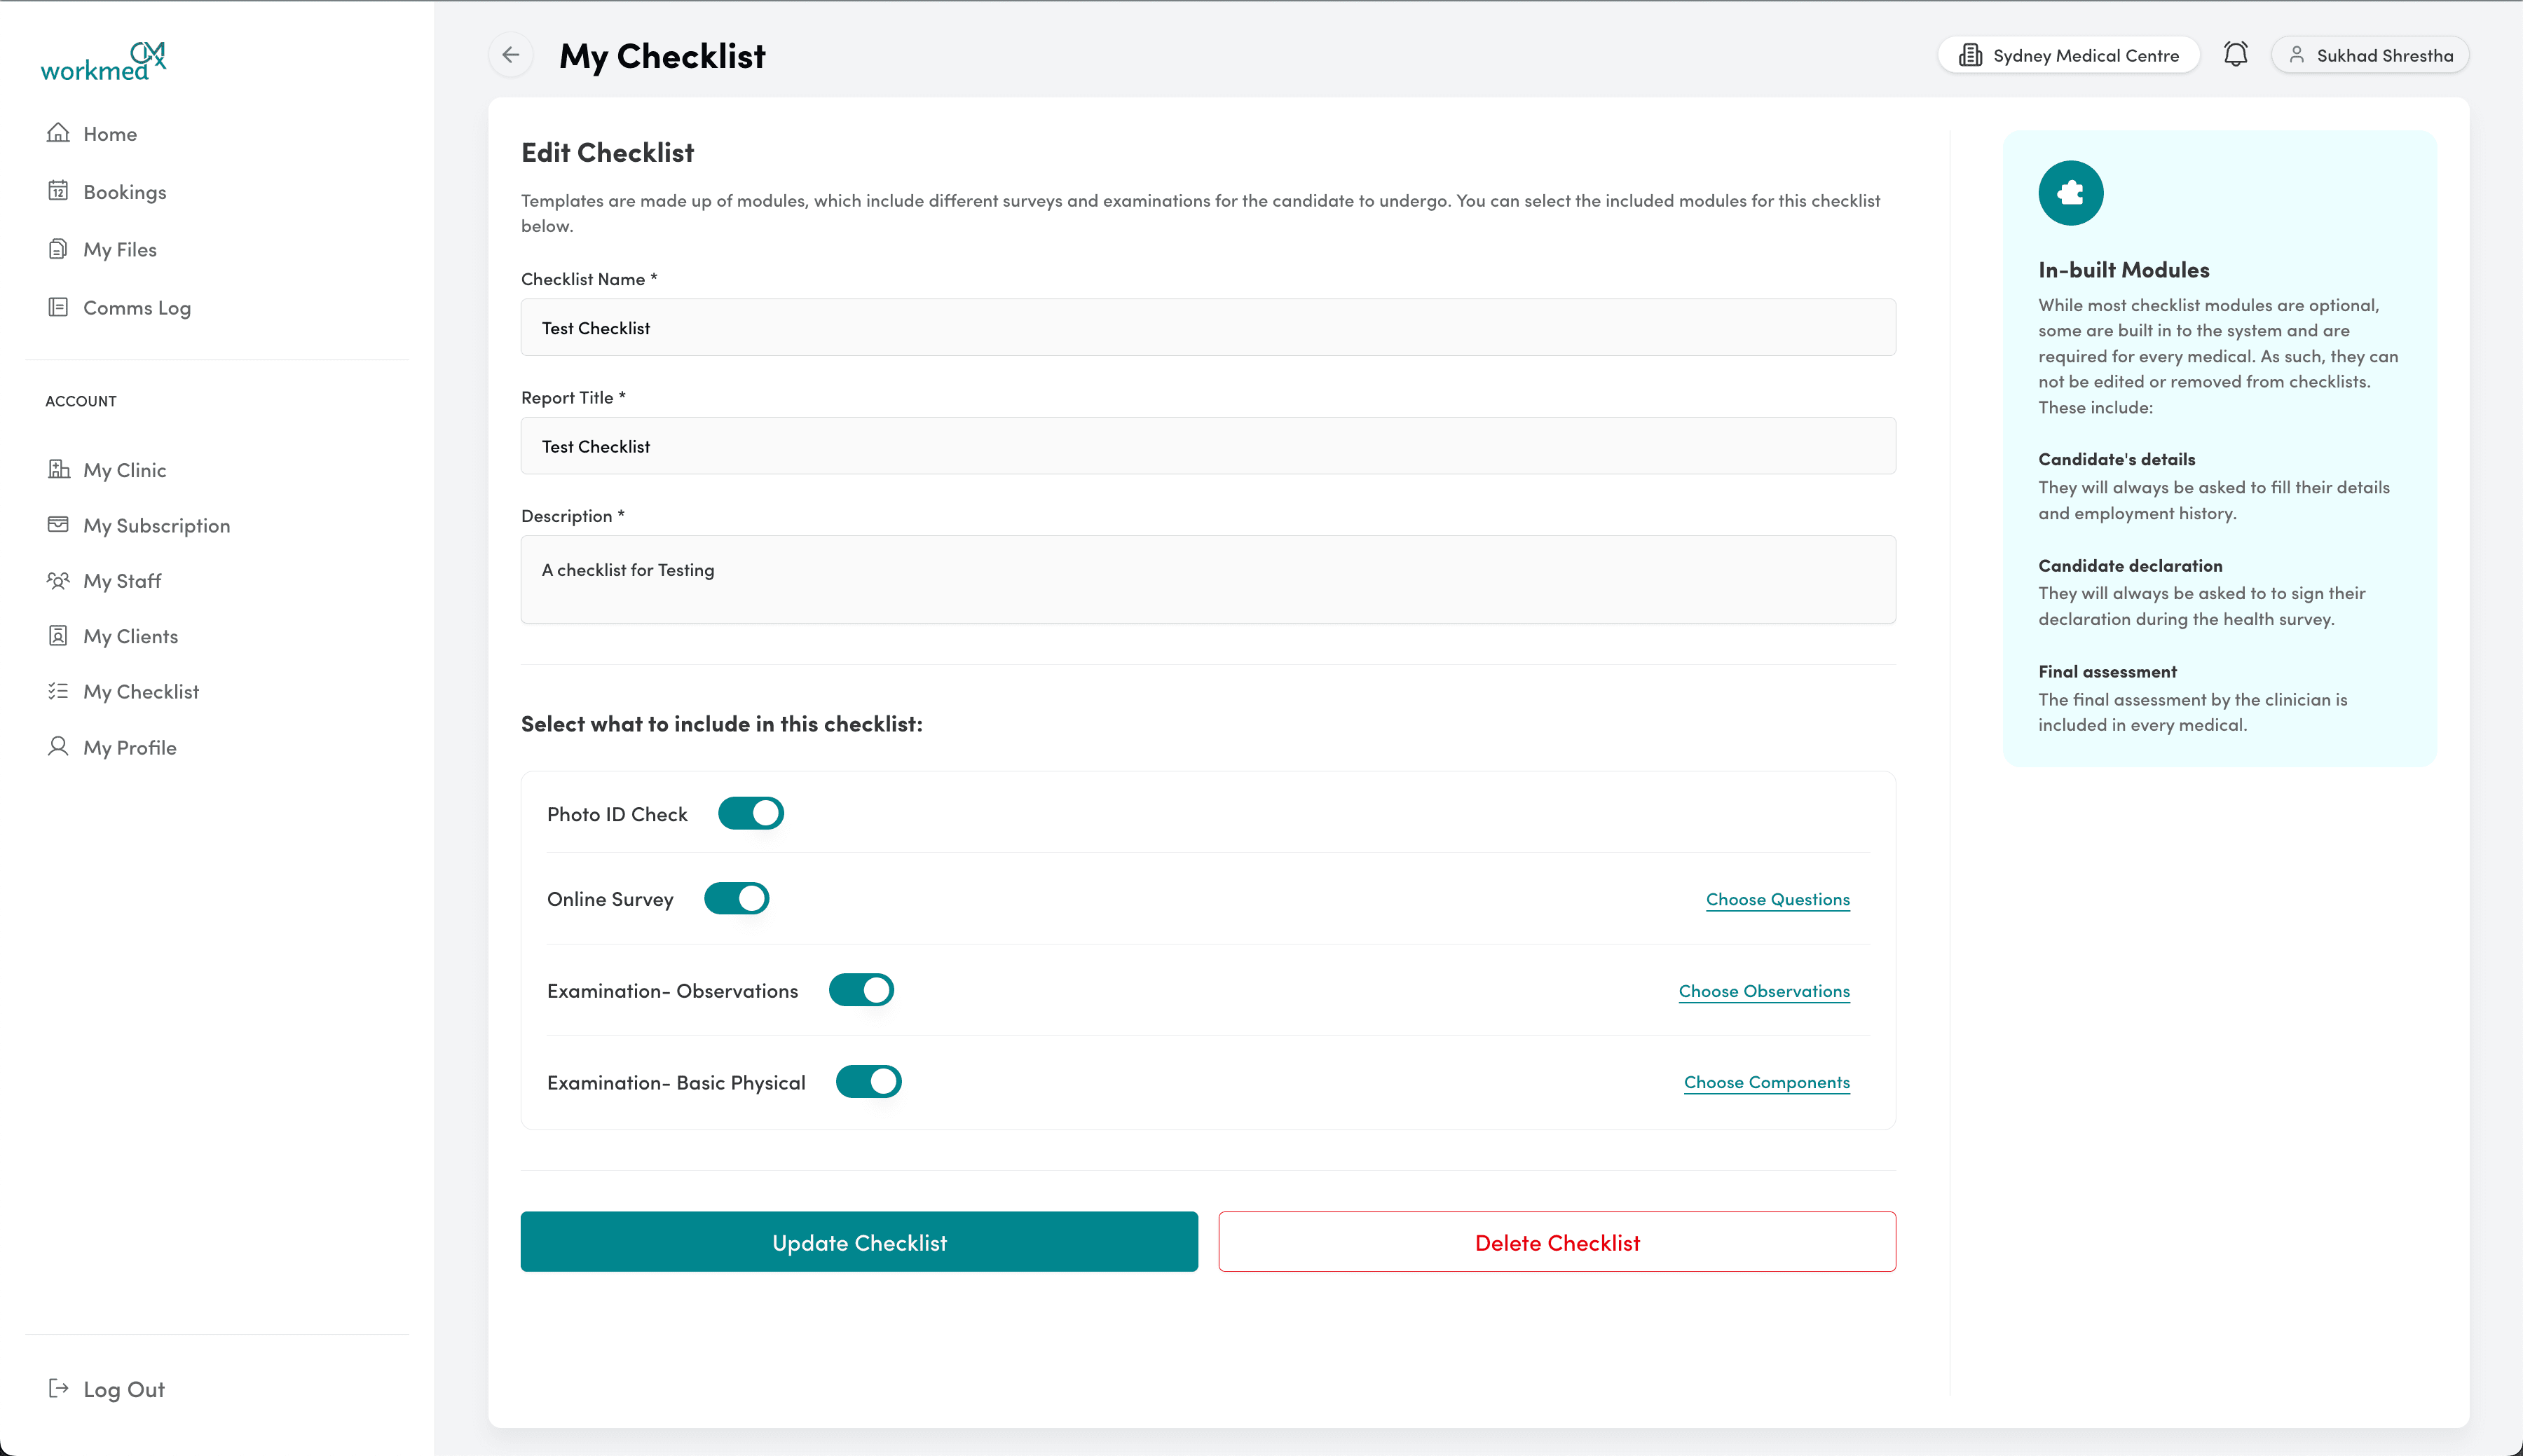
Task: Click the back arrow beside My Checklist
Action: 511,55
